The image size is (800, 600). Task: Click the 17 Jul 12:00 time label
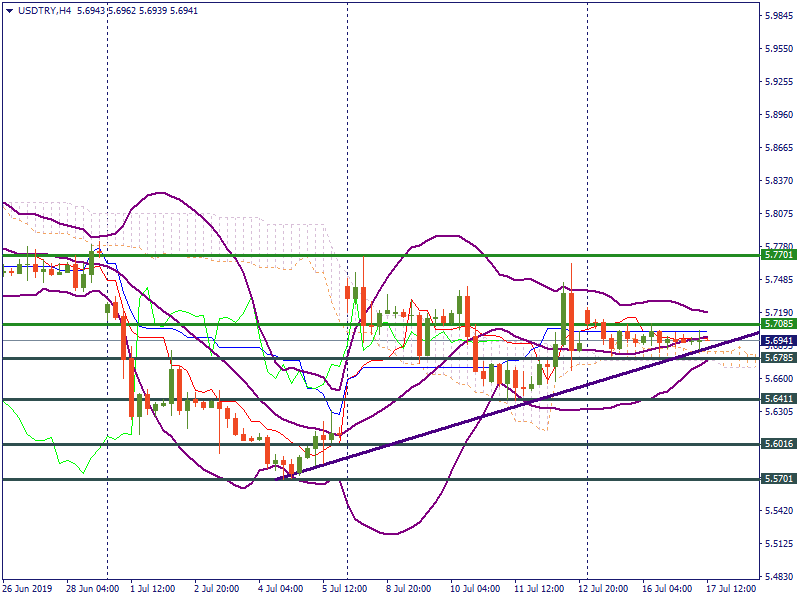coord(730,590)
